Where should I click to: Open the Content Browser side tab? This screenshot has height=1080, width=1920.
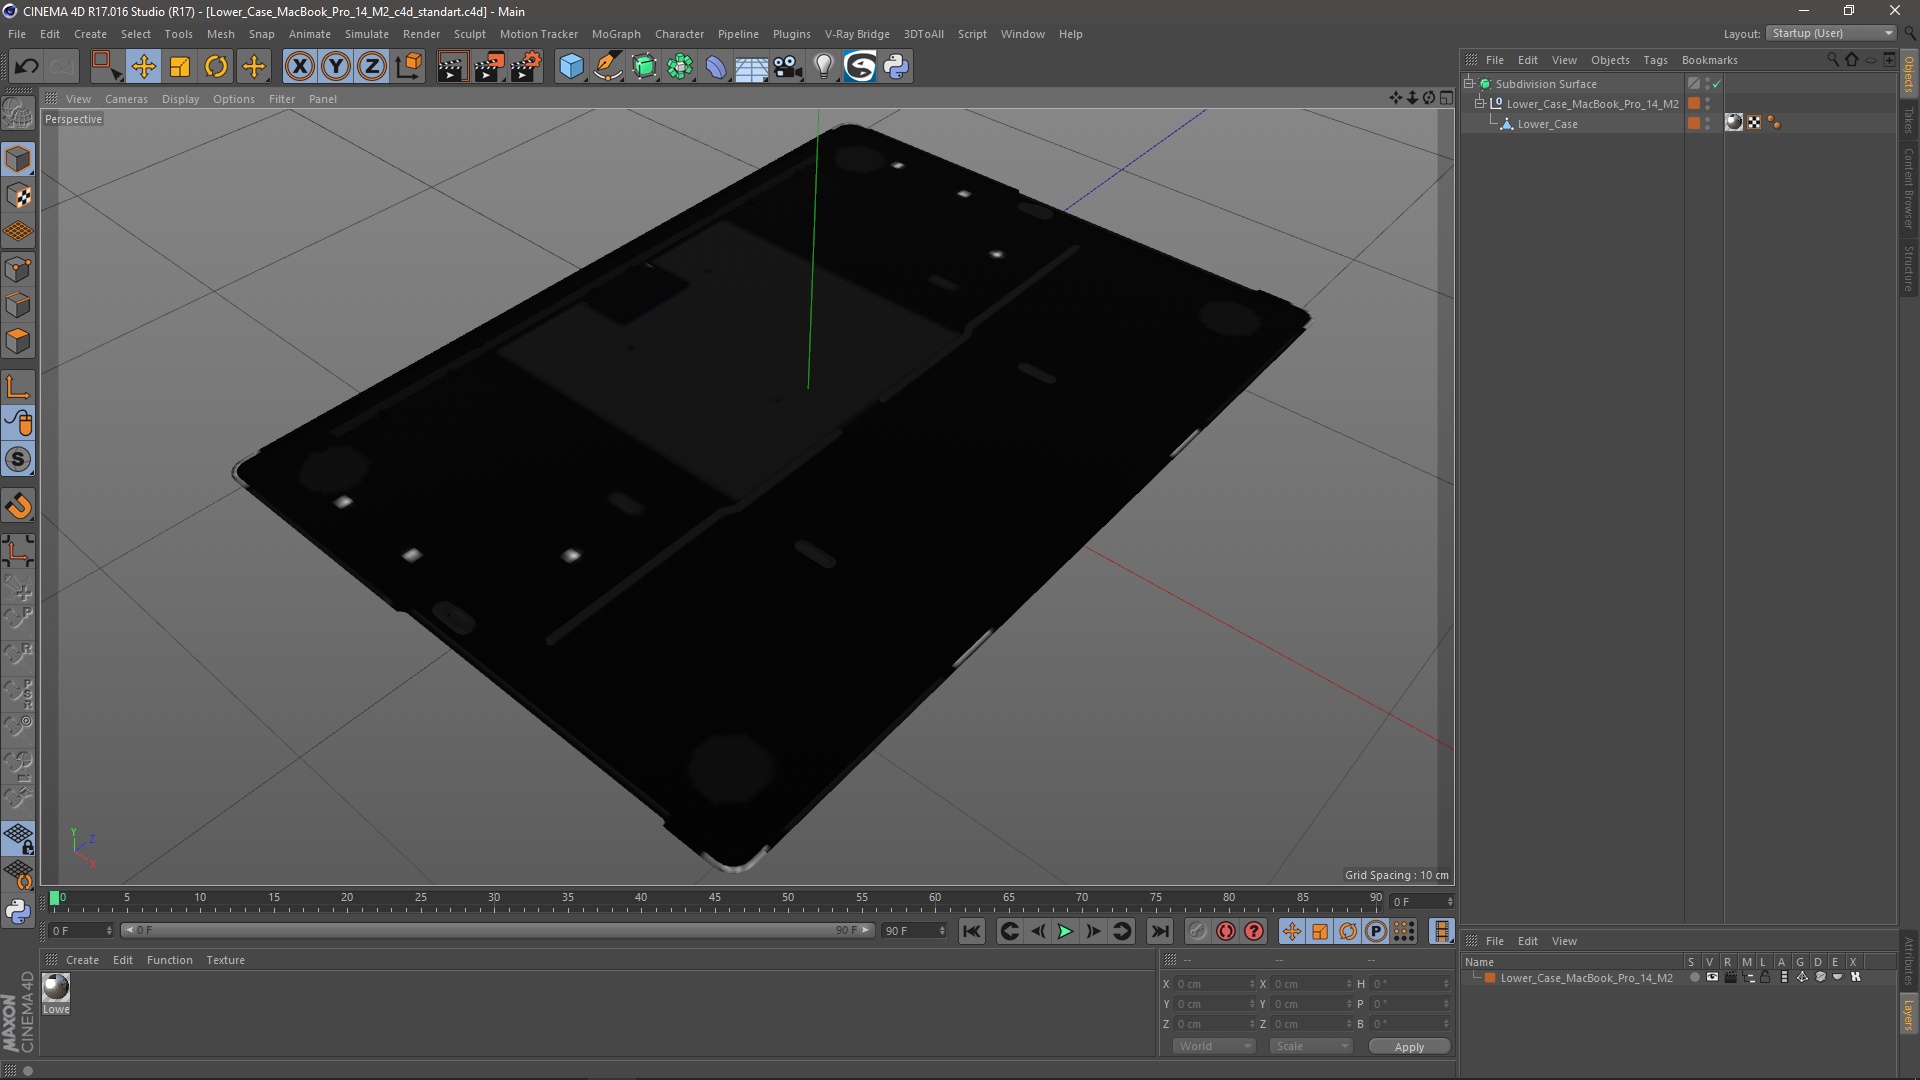(x=1908, y=188)
